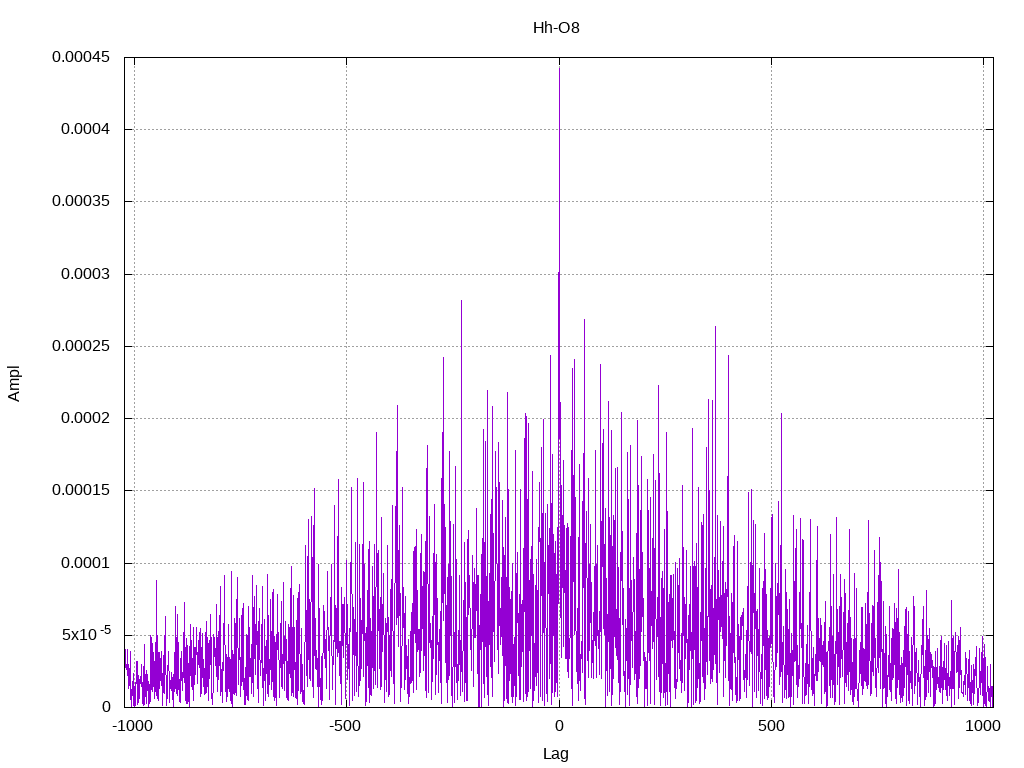1024x768 pixels.
Task: Click y-axis tick label 0.00015
Action: (x=81, y=490)
